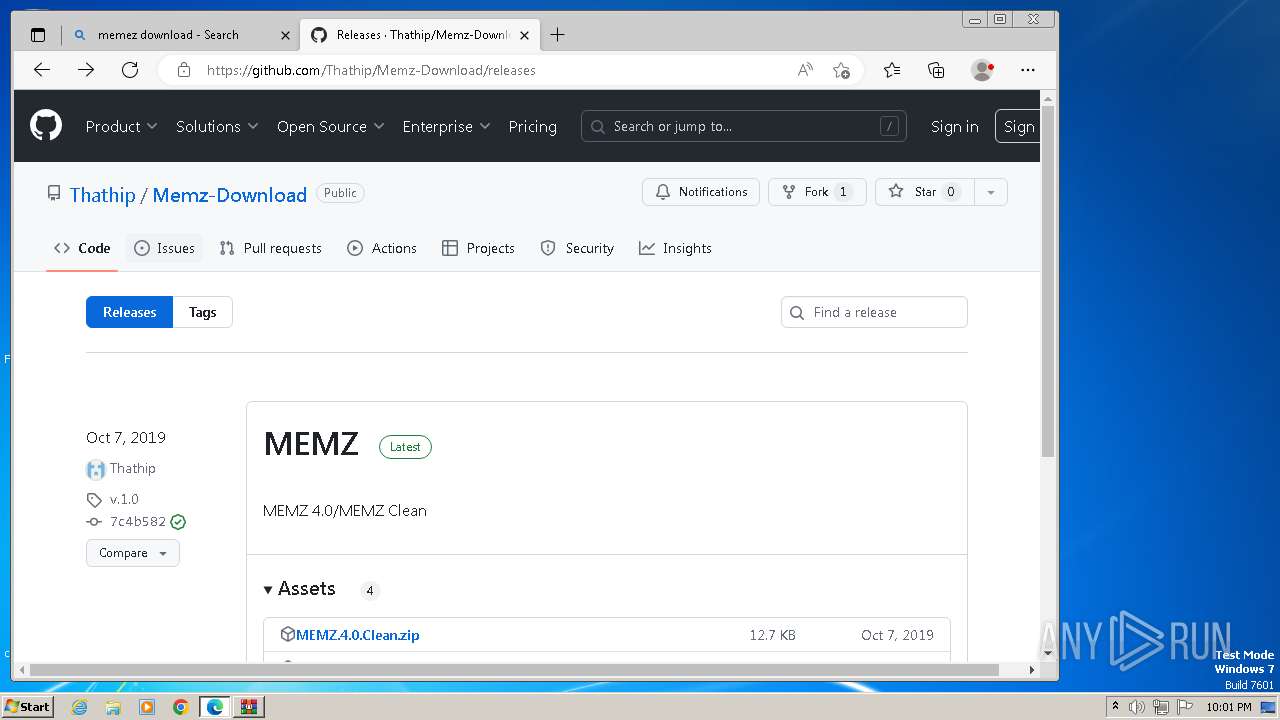The height and width of the screenshot is (720, 1280).
Task: Go to the Pricing page
Action: click(532, 127)
